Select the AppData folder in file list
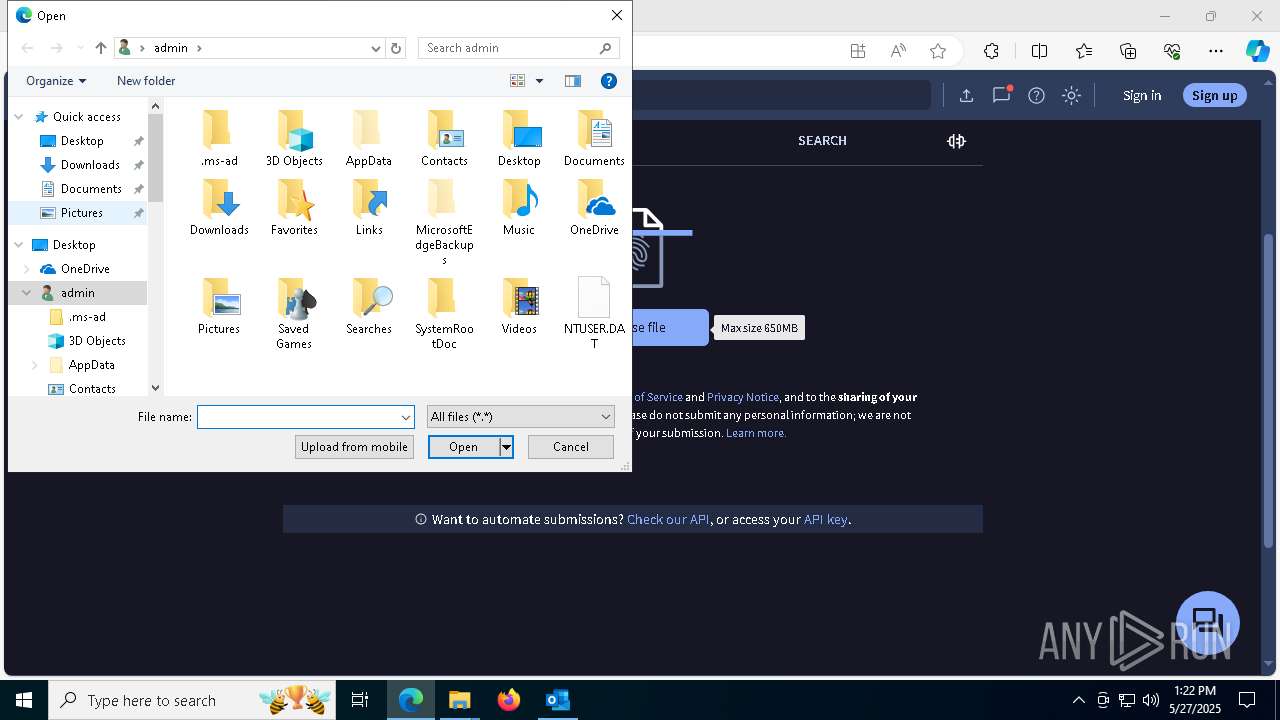The height and width of the screenshot is (720, 1280). pos(368,138)
